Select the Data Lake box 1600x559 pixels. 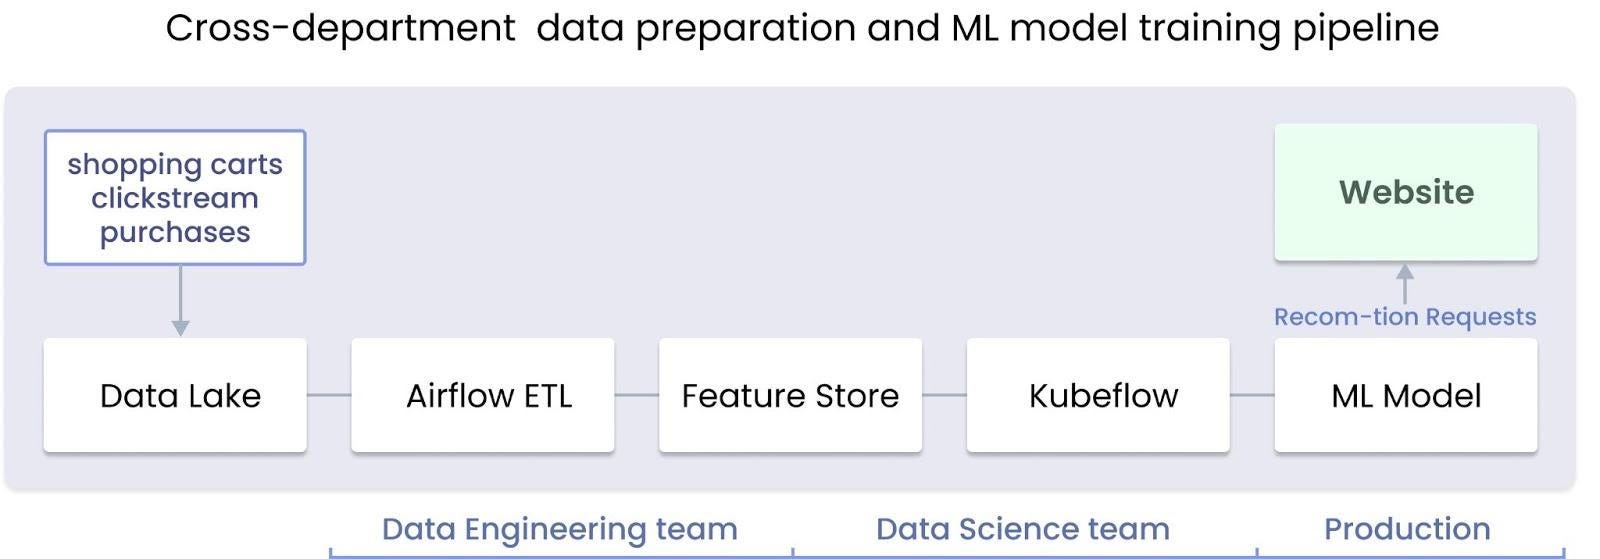tap(175, 395)
